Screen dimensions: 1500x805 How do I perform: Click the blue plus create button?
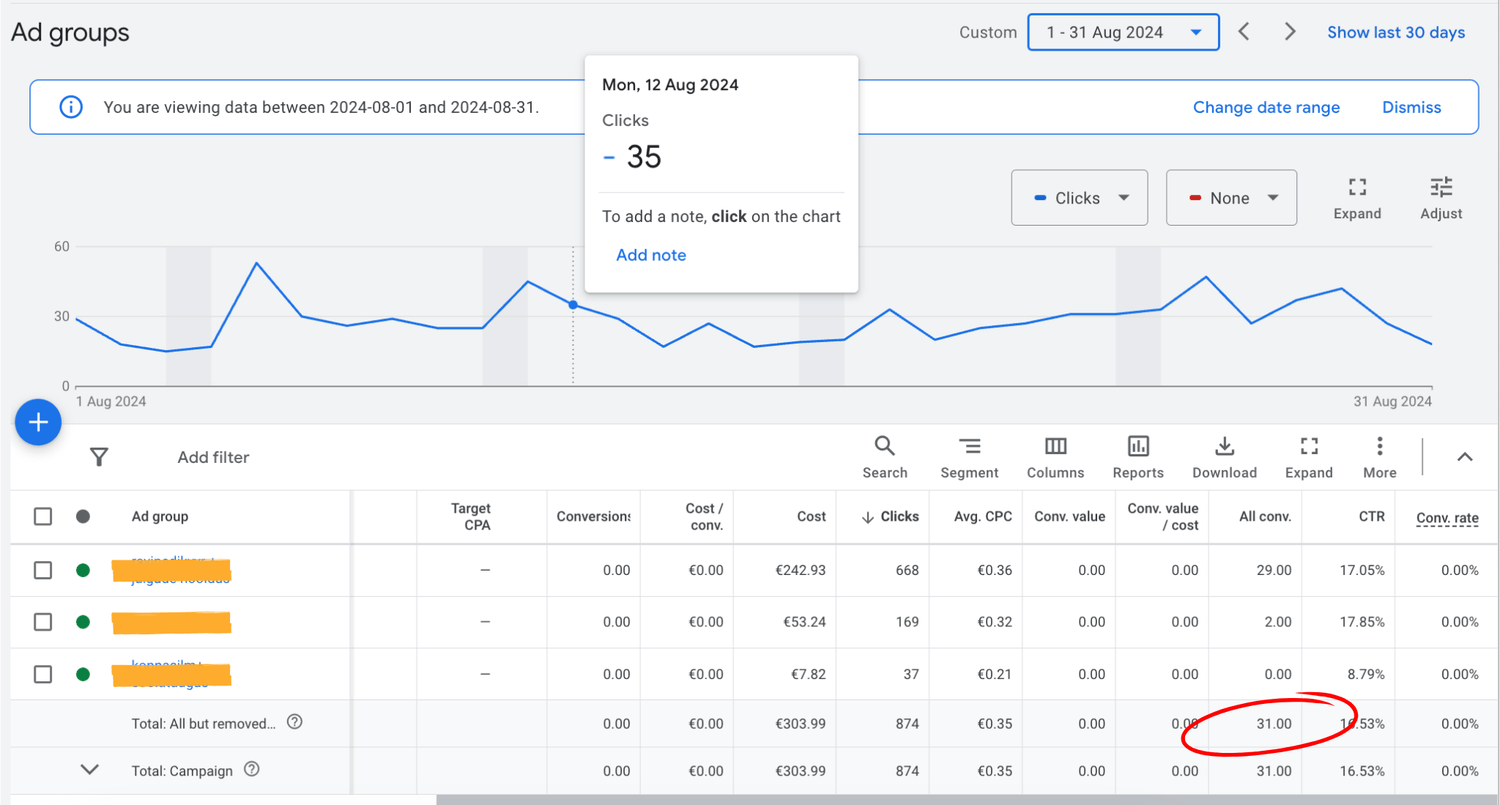(x=38, y=423)
